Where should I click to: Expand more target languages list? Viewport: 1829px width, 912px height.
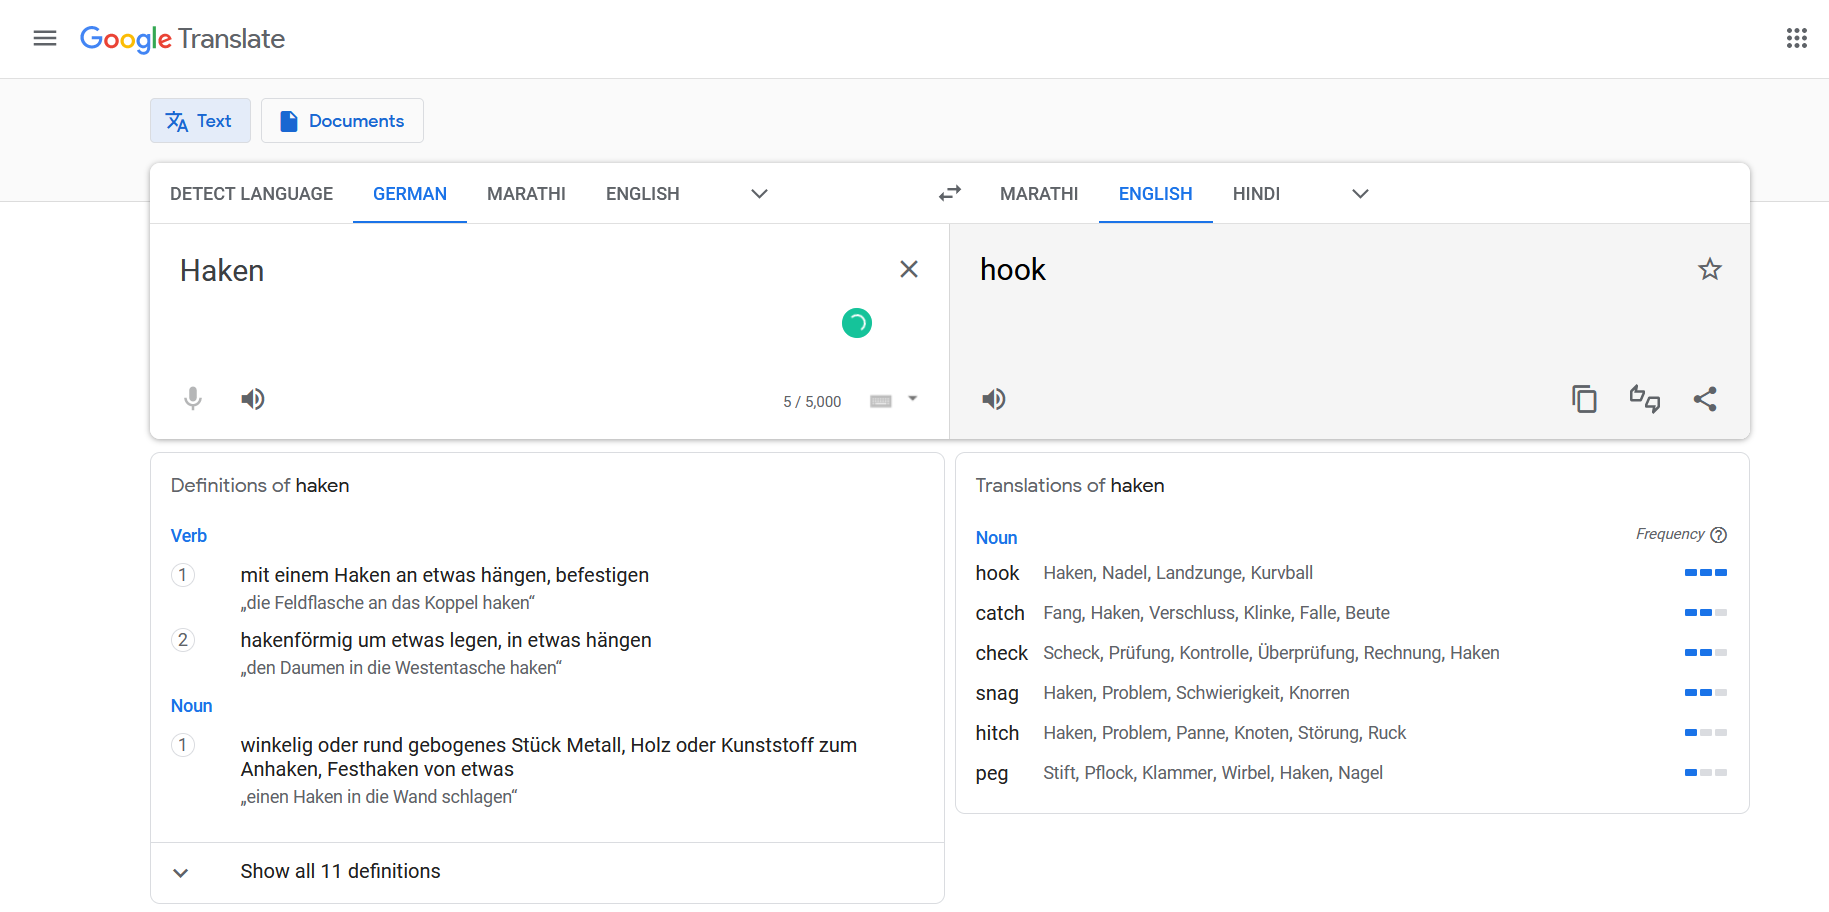(1360, 194)
